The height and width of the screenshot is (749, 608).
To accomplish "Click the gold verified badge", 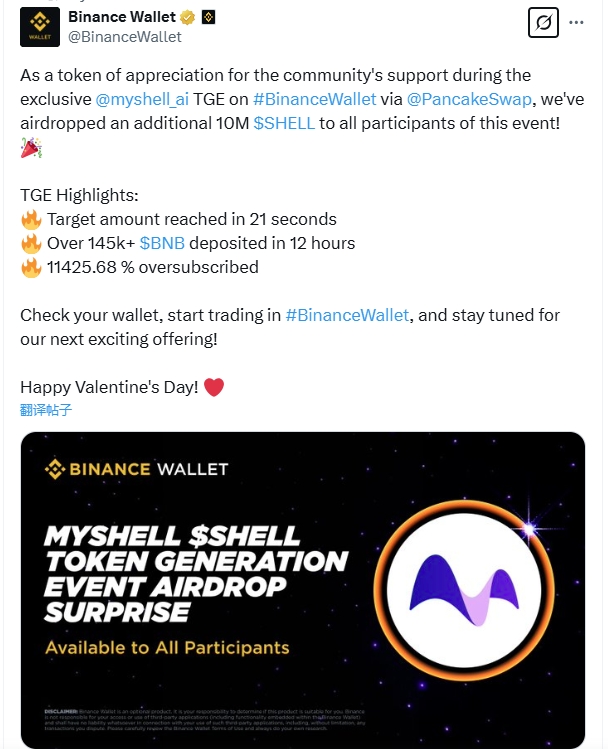I will tap(186, 17).
